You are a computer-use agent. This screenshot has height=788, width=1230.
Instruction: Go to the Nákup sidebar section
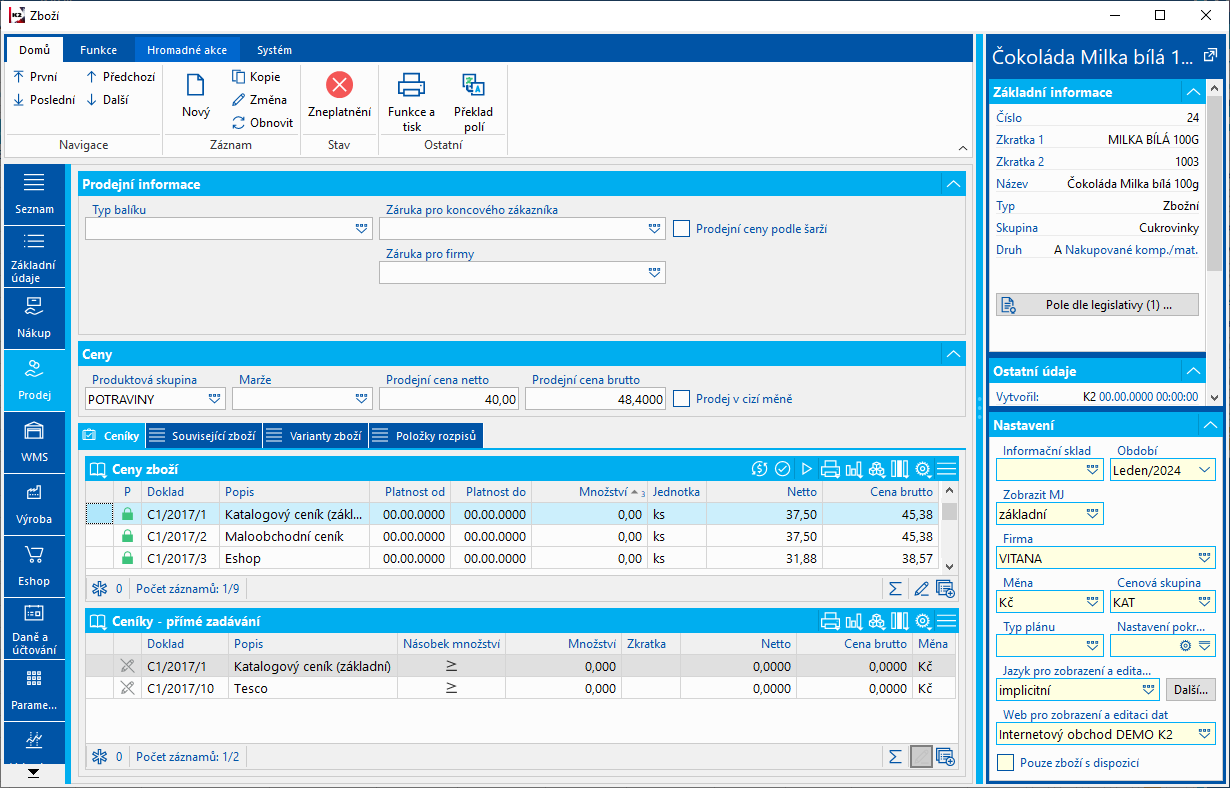(34, 317)
